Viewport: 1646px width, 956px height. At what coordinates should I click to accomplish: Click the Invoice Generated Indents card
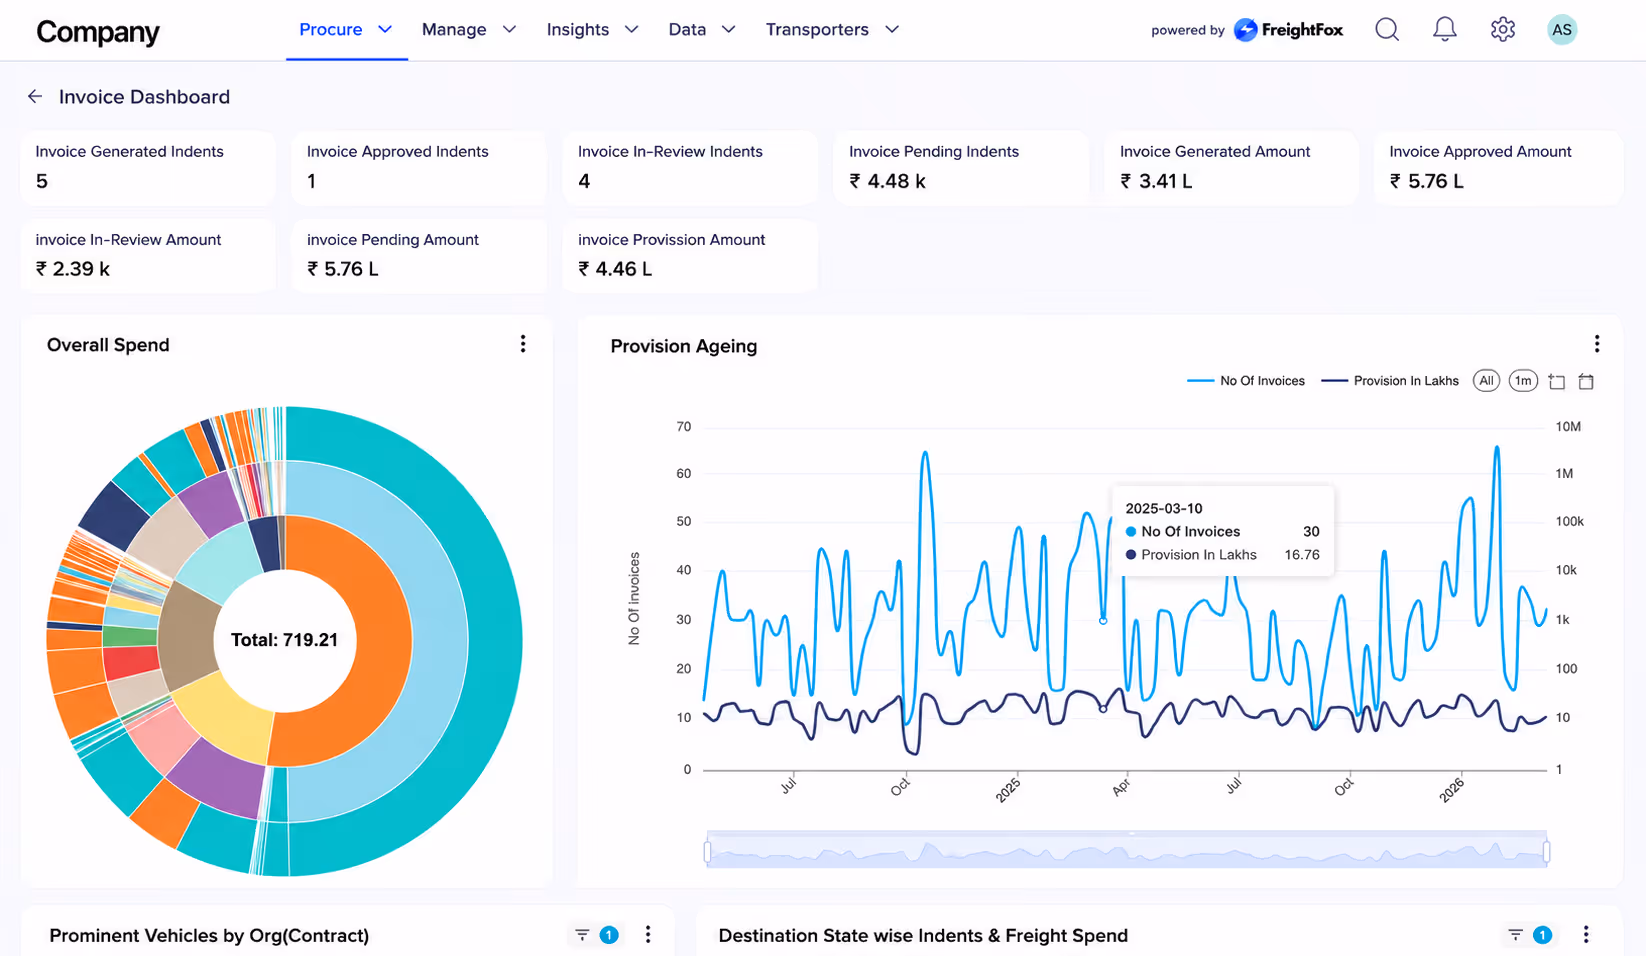point(148,167)
